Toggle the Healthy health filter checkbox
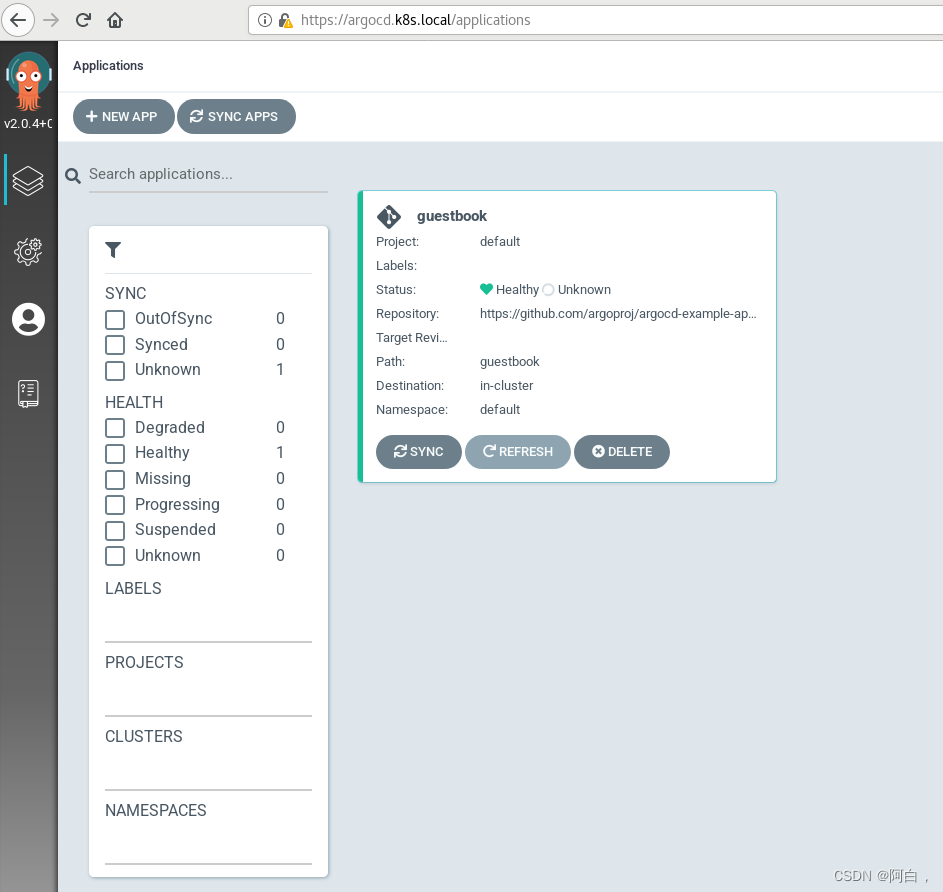Image resolution: width=943 pixels, height=892 pixels. pyautogui.click(x=115, y=454)
